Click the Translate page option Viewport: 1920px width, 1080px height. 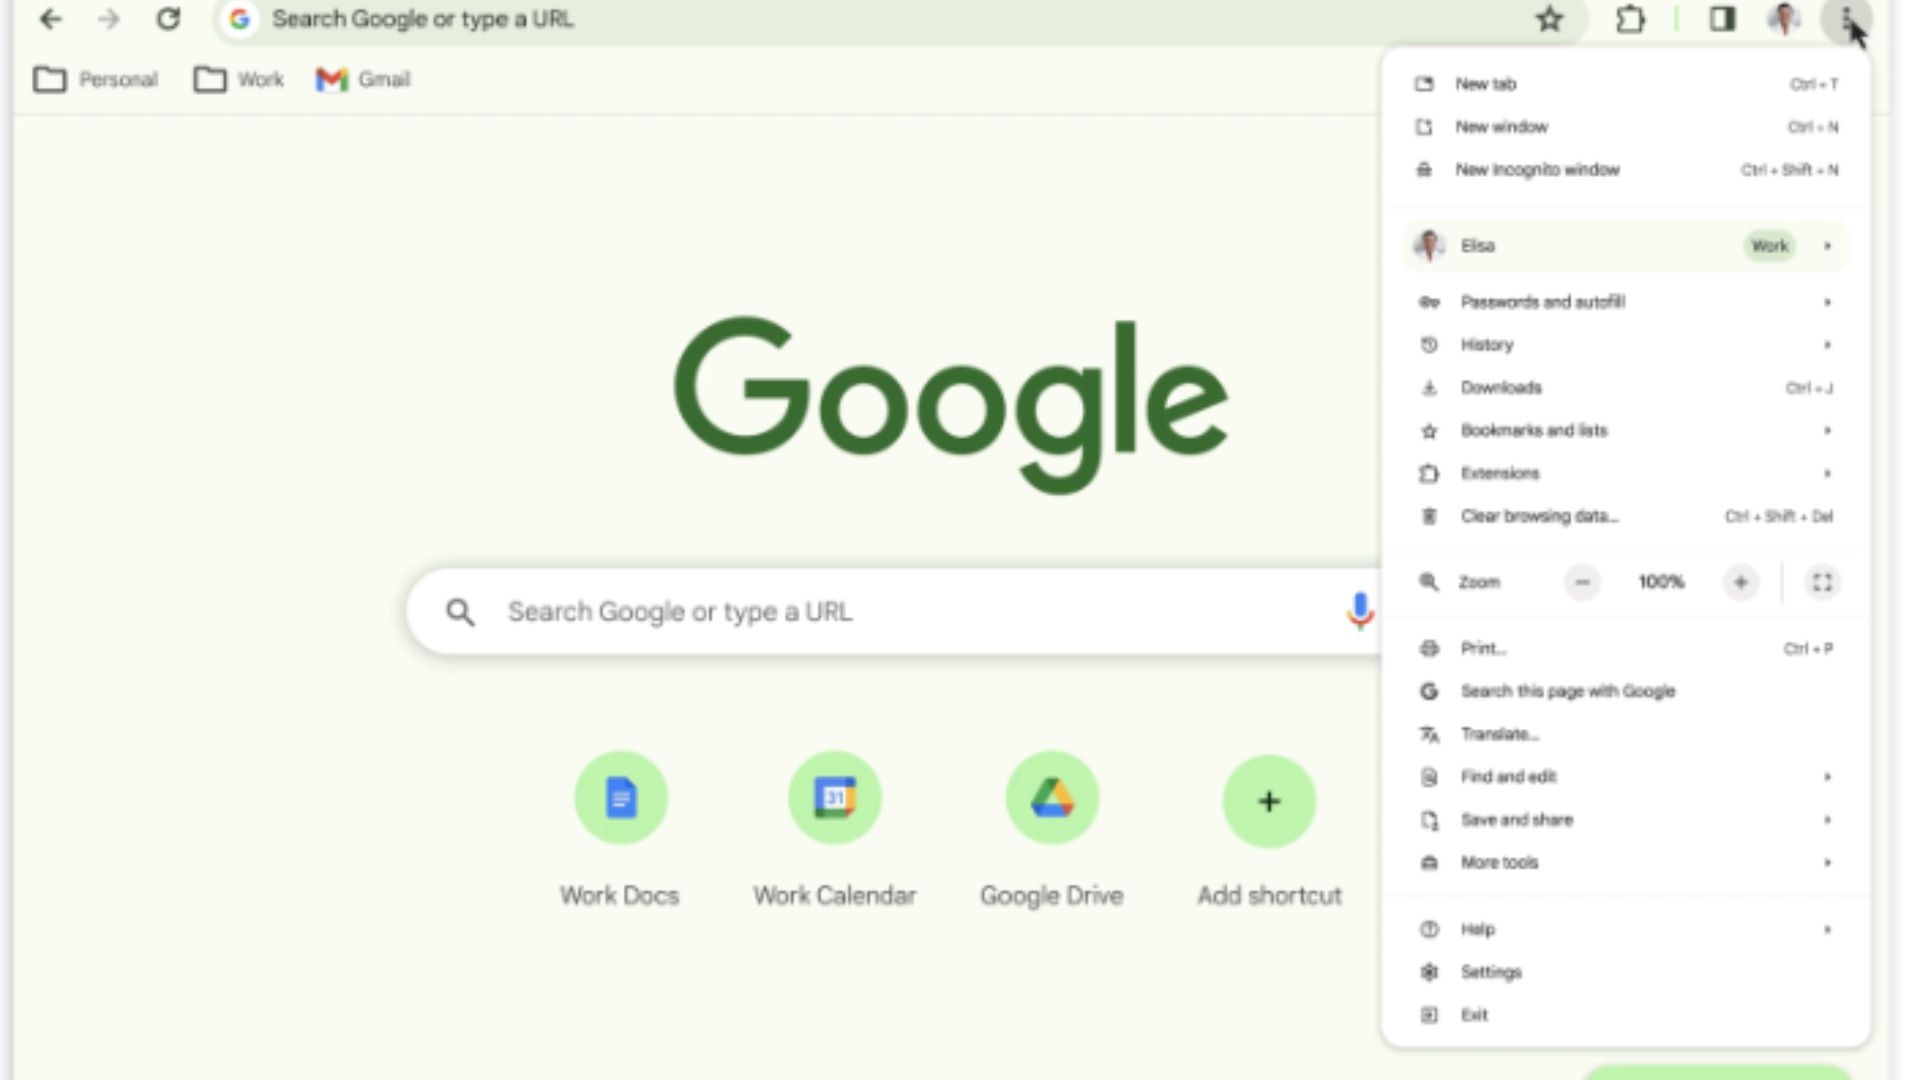1499,733
